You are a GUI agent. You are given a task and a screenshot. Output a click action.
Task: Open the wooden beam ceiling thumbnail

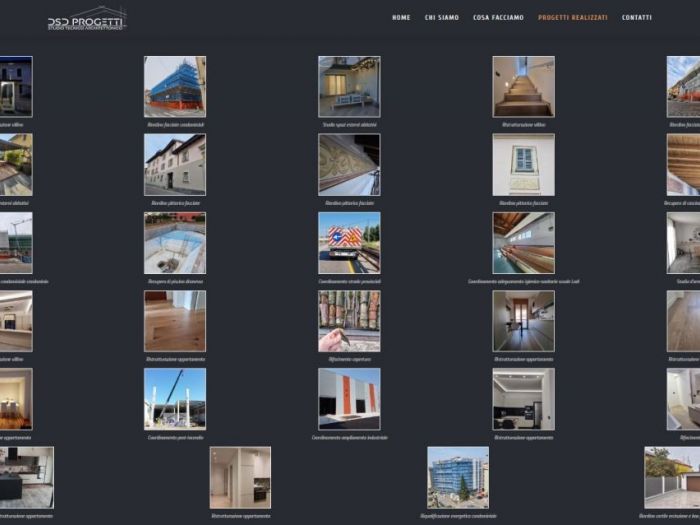(683, 165)
